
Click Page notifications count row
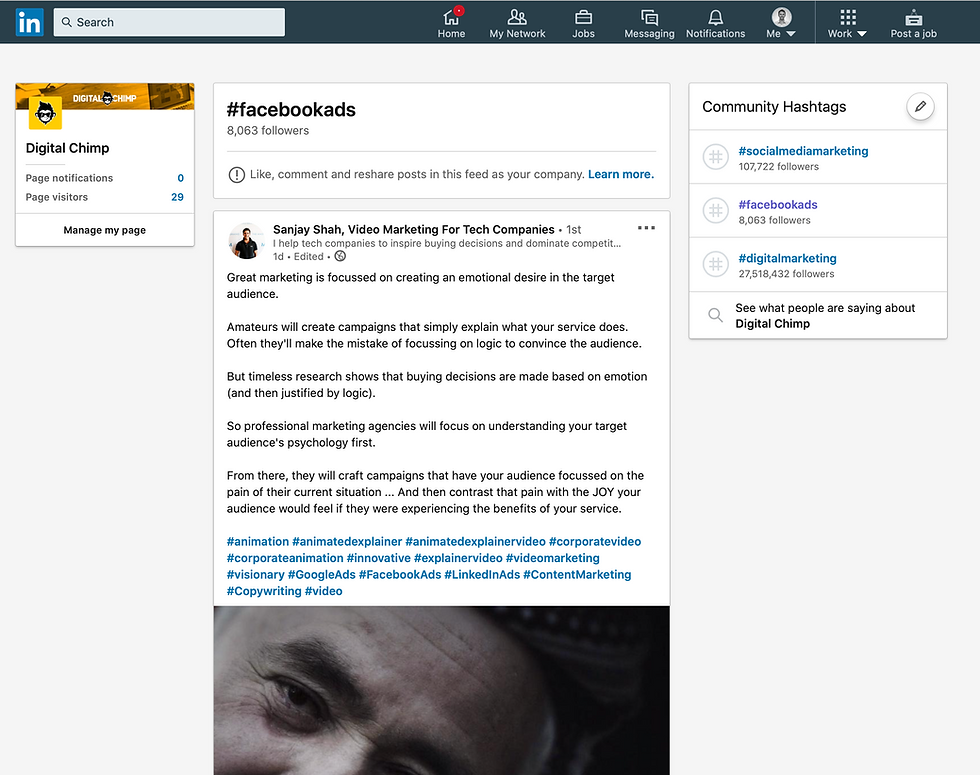[104, 178]
